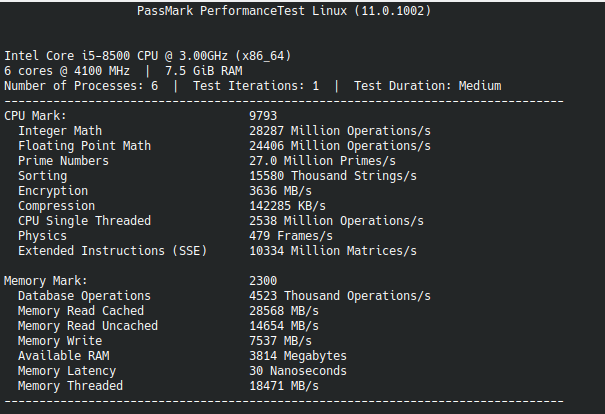Click the value '27.0 Million Primes/s'
The image size is (605, 414).
click(x=323, y=161)
